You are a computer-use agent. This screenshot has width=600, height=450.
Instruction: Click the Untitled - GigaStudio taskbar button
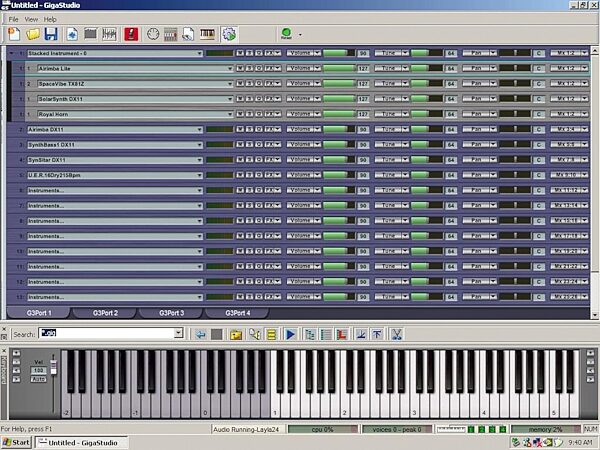pyautogui.click(x=81, y=443)
